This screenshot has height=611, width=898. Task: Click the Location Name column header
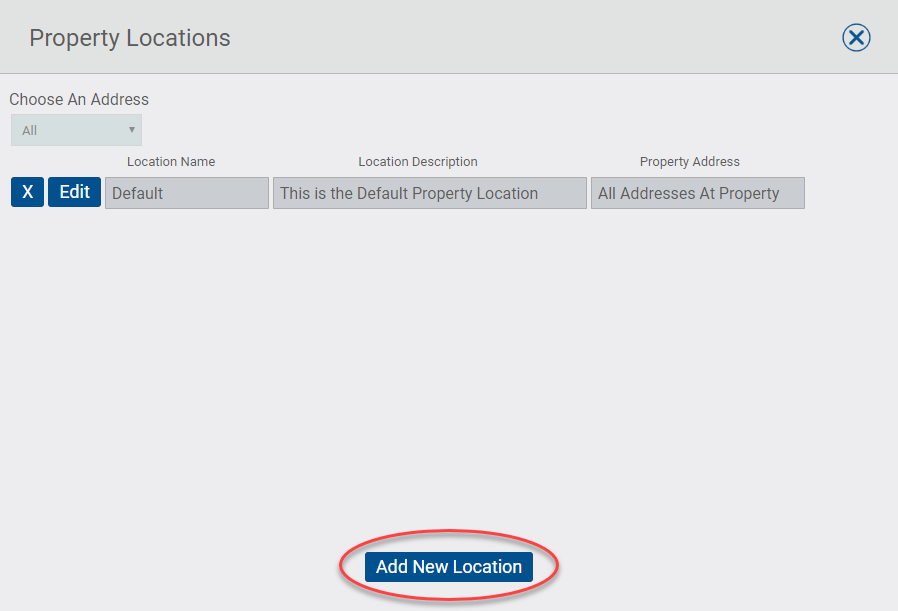(x=171, y=162)
